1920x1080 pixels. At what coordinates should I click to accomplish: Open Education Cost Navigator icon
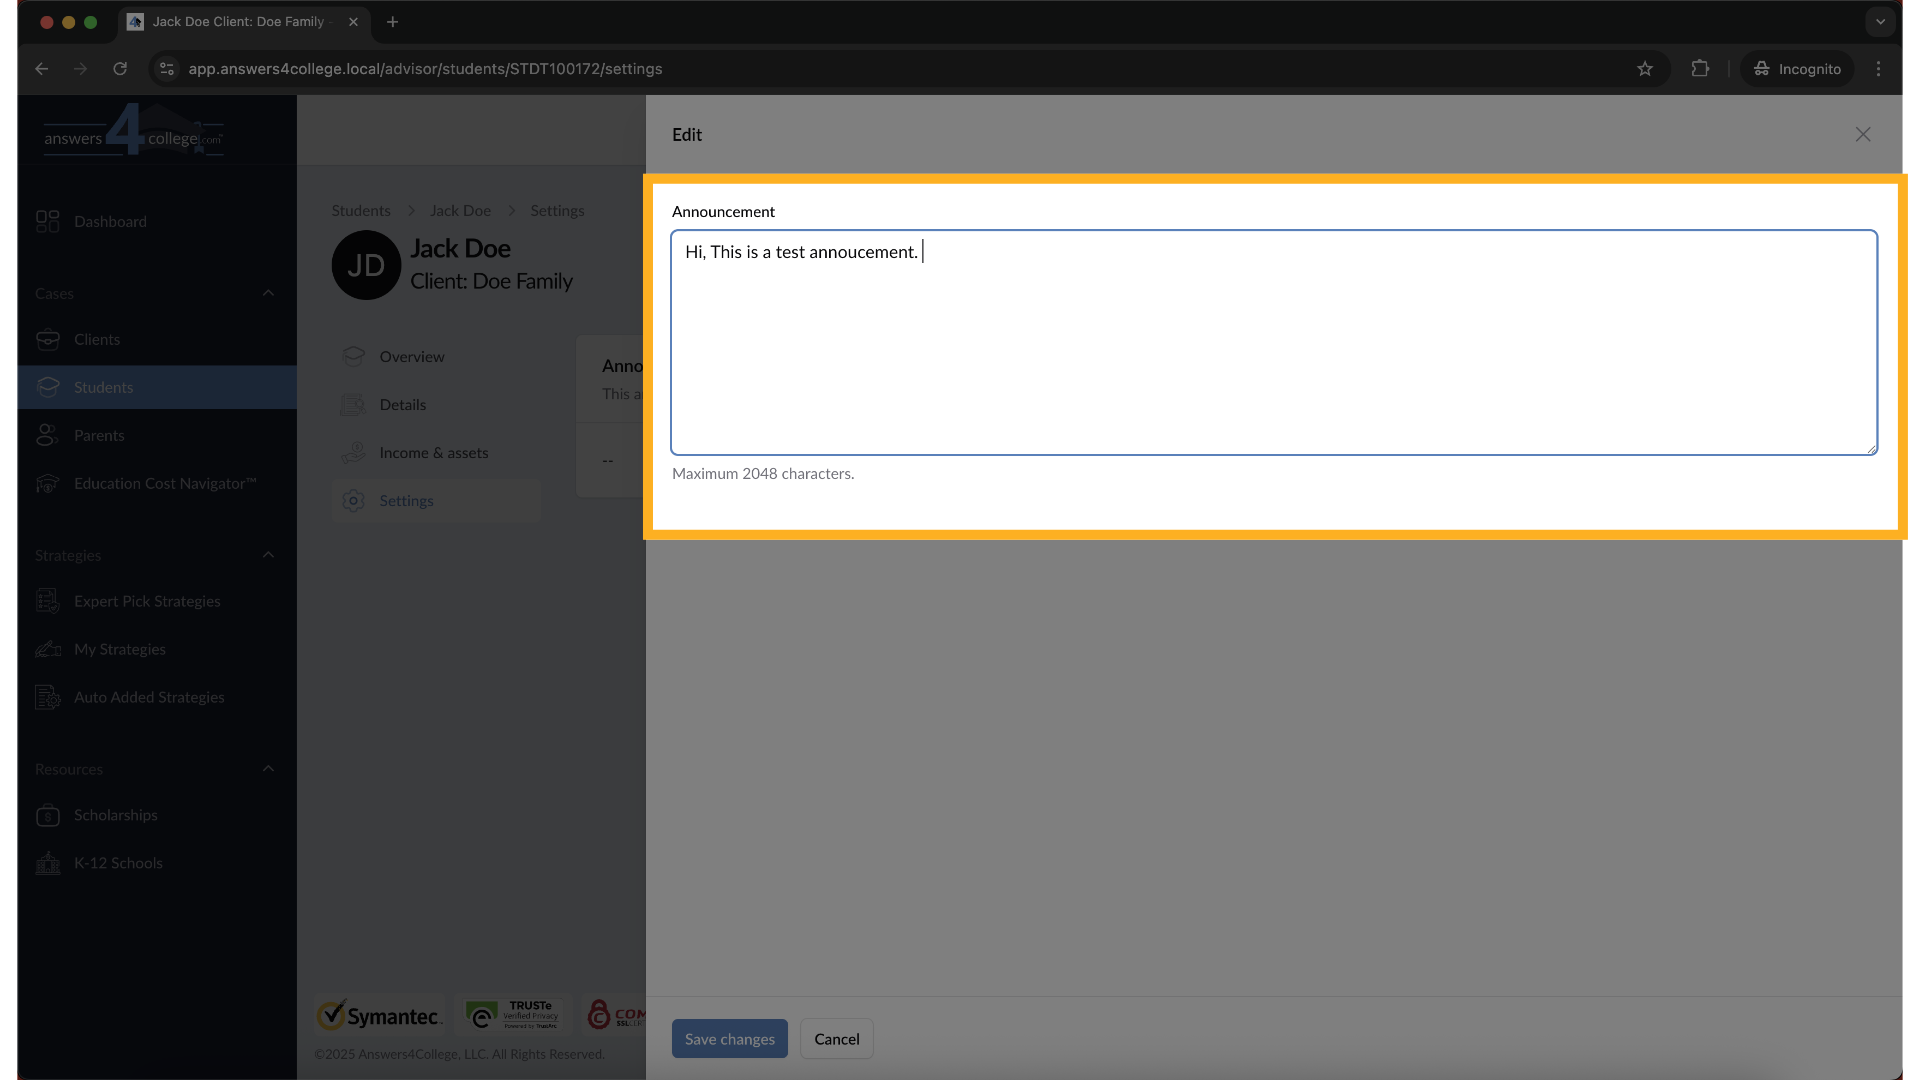pos(47,484)
